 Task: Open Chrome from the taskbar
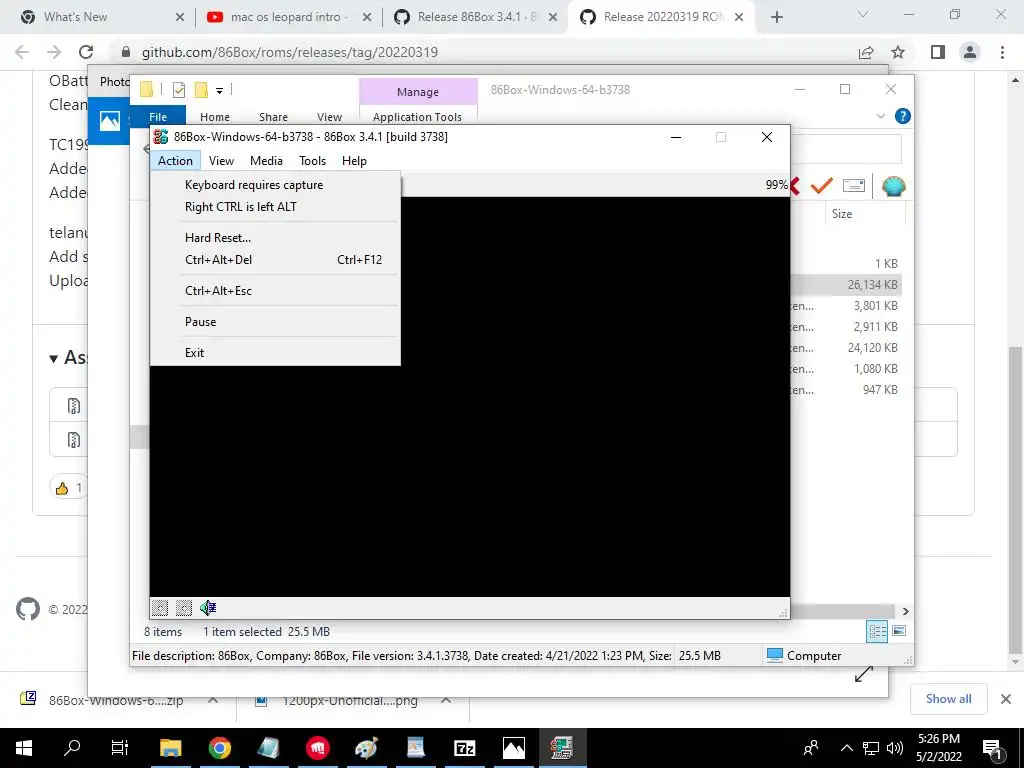pos(219,748)
